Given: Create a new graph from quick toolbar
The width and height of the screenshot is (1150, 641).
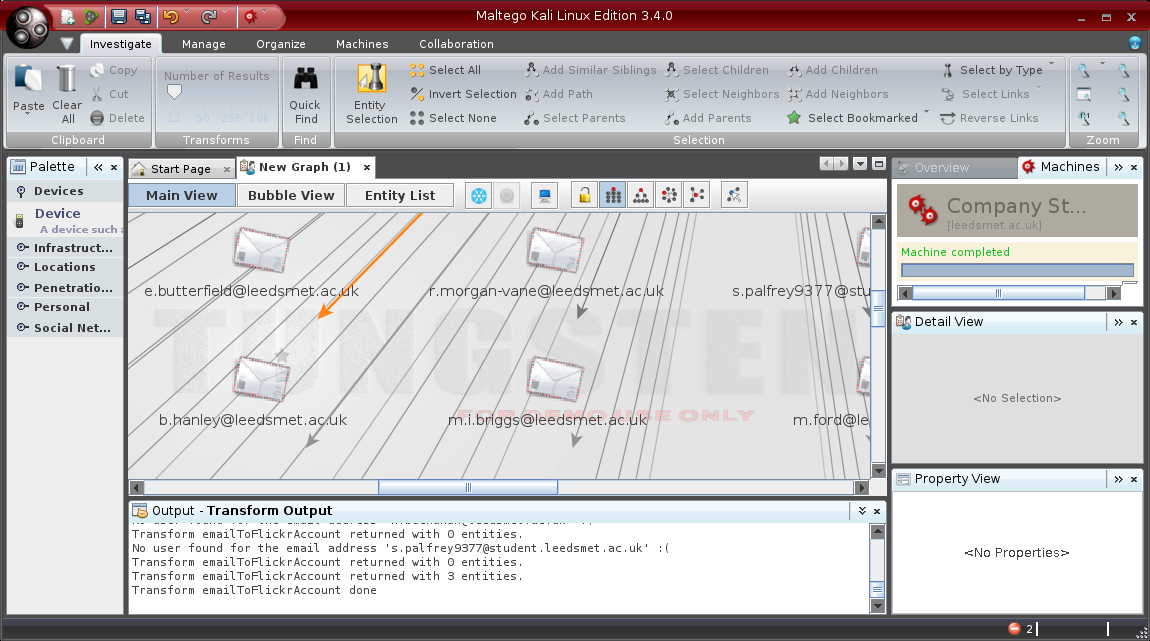Looking at the screenshot, I should tap(67, 16).
